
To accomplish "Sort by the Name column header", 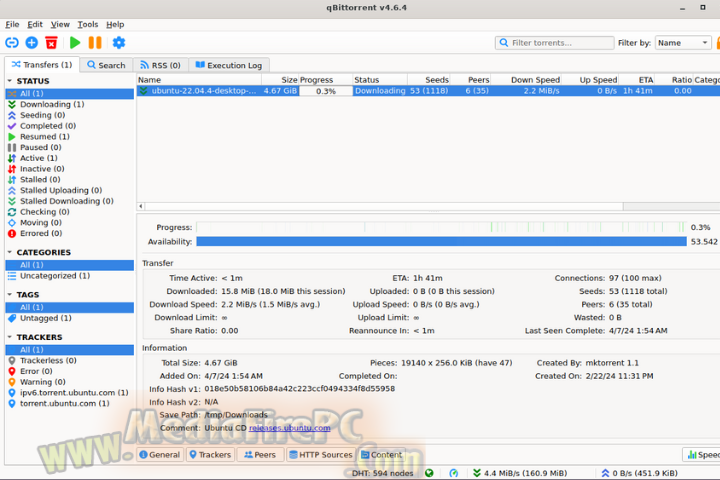I will [199, 80].
